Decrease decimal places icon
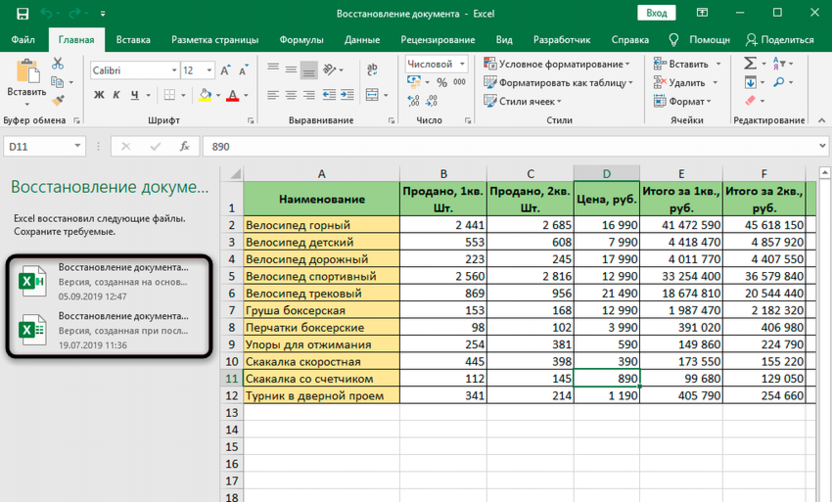The width and height of the screenshot is (832, 502). coord(432,100)
